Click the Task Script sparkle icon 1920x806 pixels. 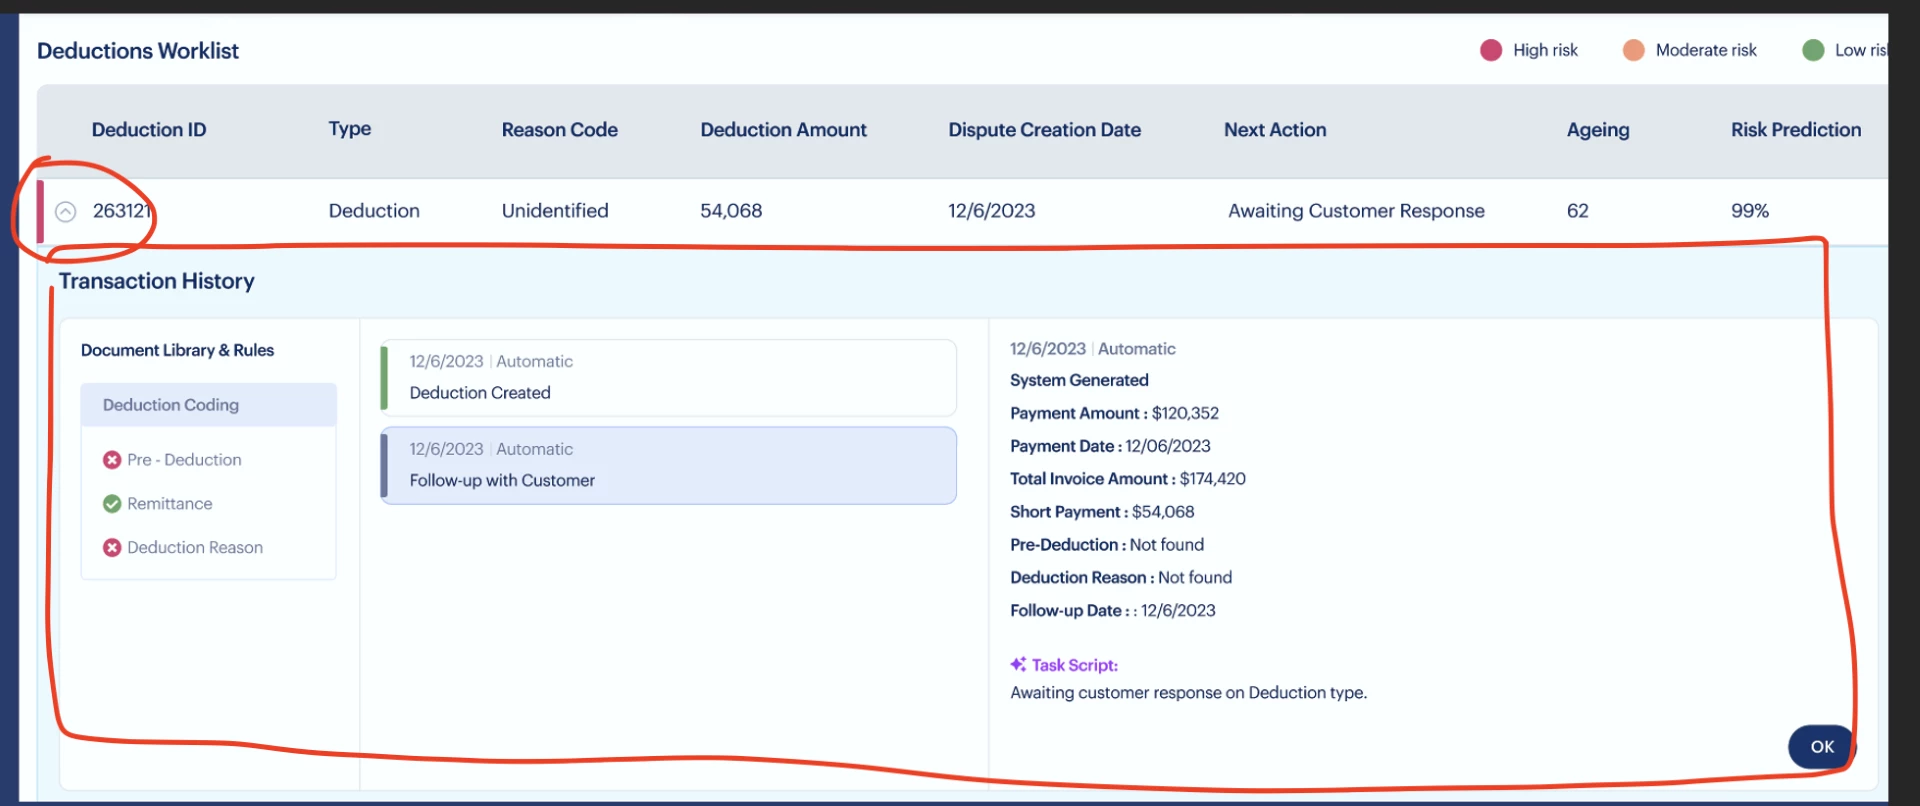point(1018,664)
